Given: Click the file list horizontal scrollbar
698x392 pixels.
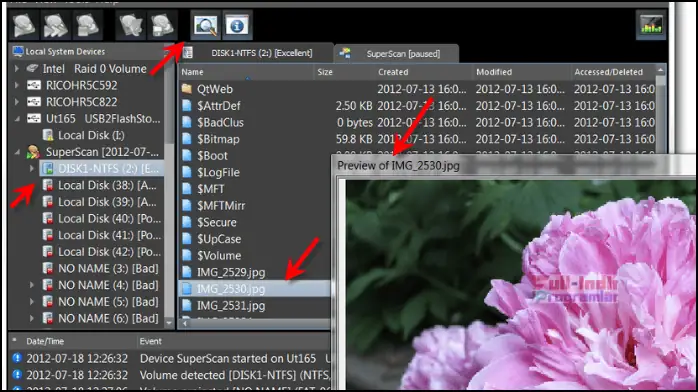Looking at the screenshot, I should [x=256, y=323].
